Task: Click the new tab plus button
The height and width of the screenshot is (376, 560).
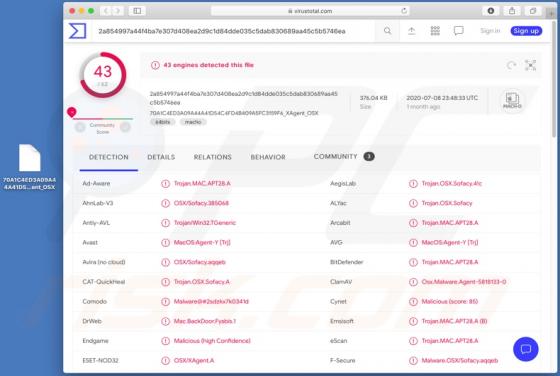Action: 552,13
